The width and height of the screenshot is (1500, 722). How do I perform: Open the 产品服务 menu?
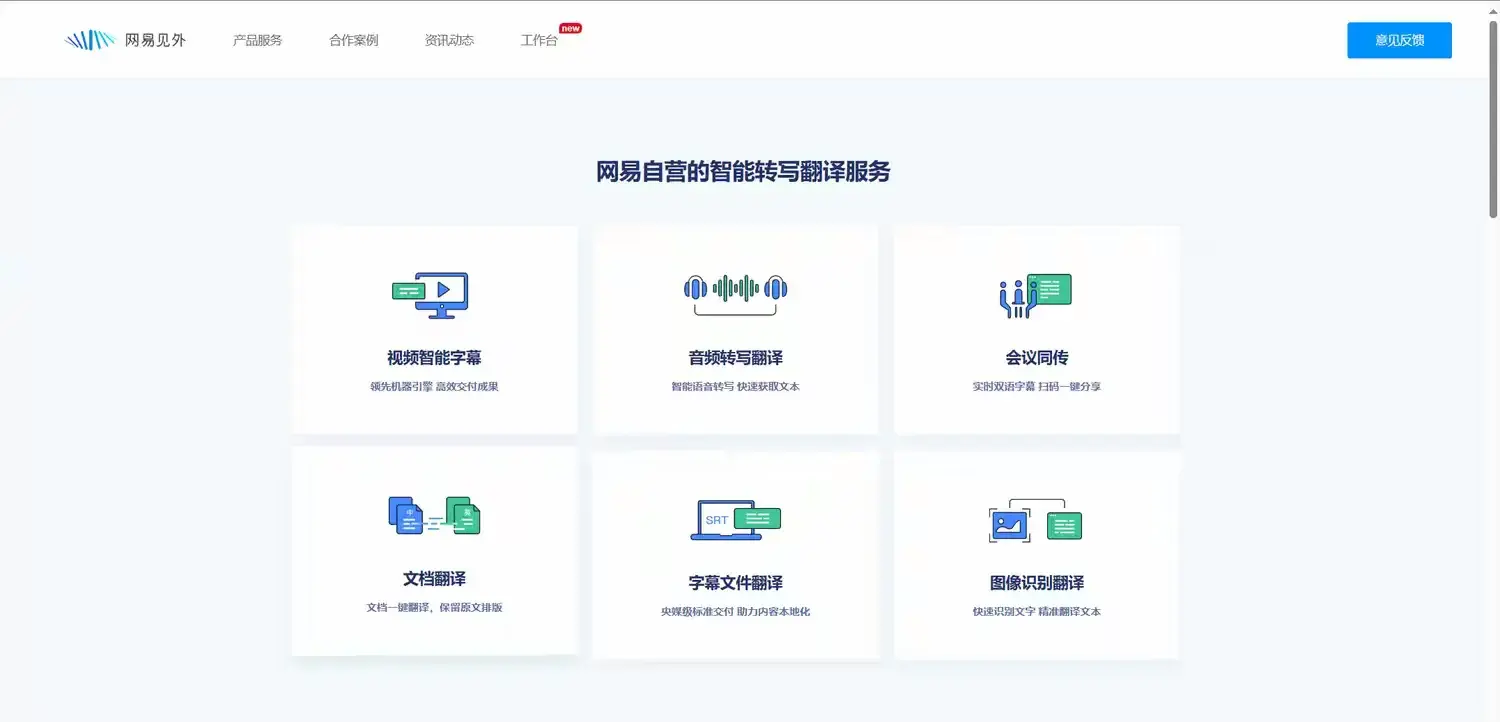tap(258, 40)
